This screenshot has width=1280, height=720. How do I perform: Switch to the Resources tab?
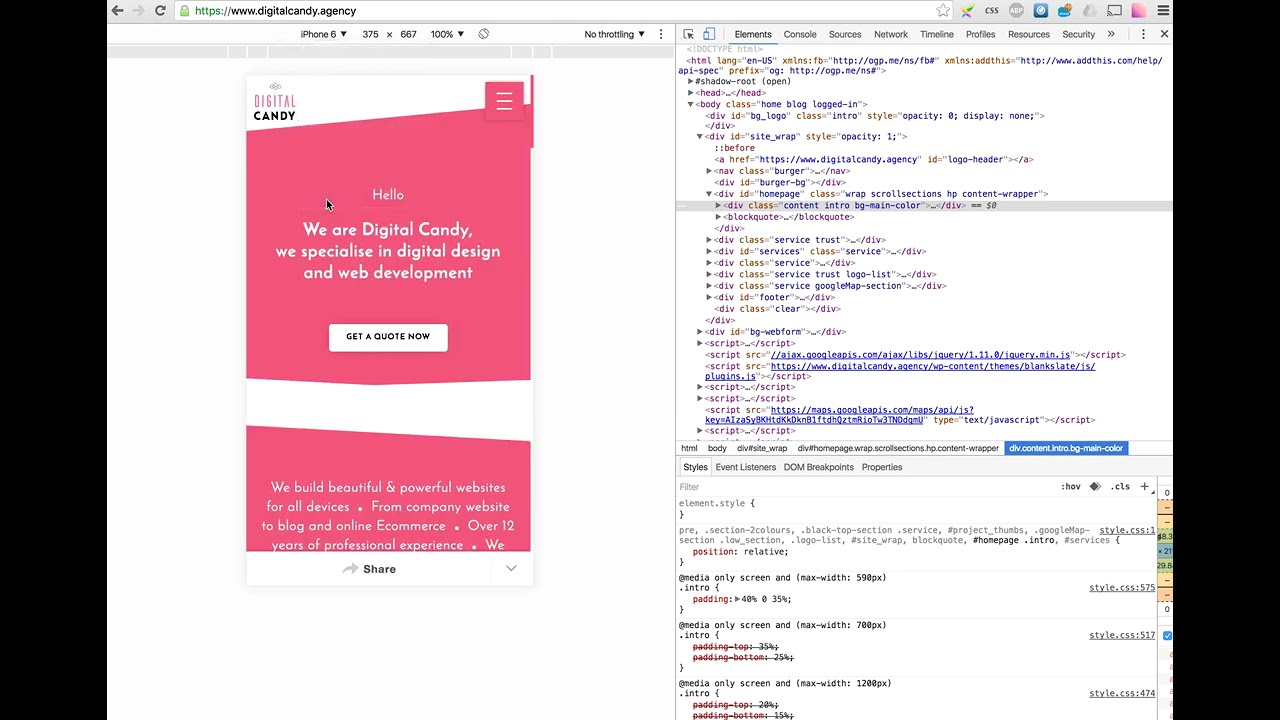pos(1029,34)
